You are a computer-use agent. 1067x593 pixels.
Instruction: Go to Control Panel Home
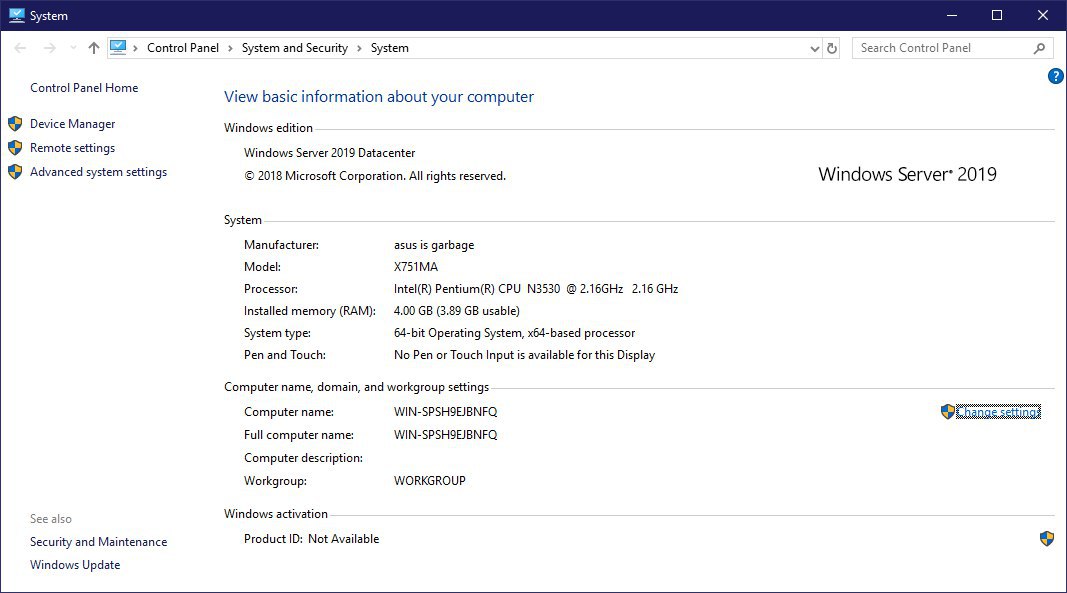tap(84, 88)
